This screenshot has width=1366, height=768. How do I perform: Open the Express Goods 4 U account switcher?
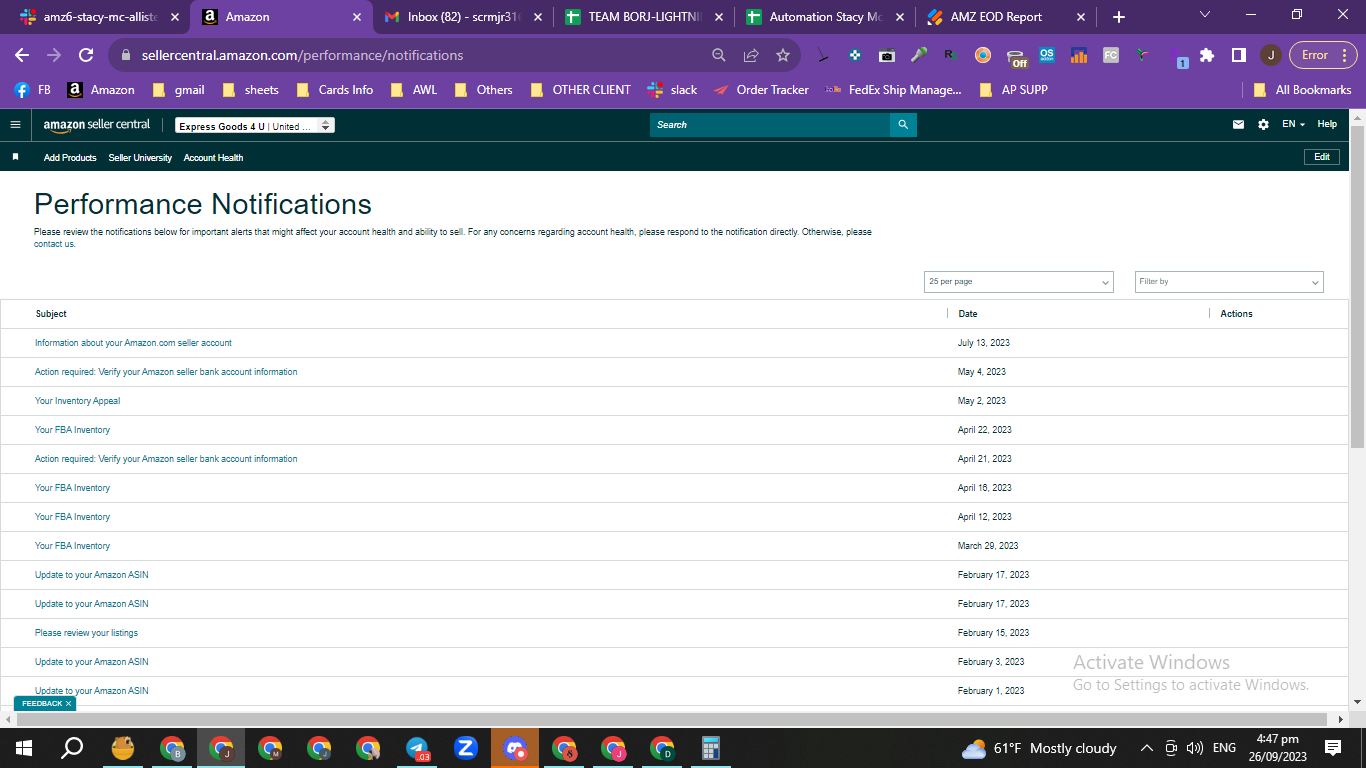point(255,126)
